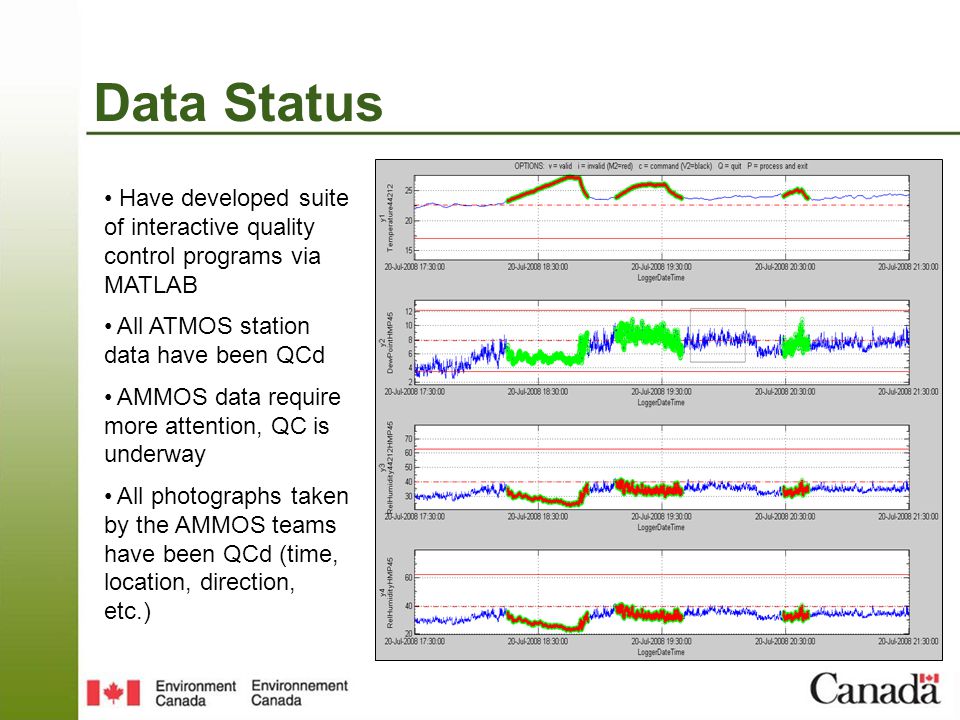The height and width of the screenshot is (720, 960).
Task: Click the "20-Jul-2008 17:30:00" tick of bottom plot
Action: pyautogui.click(x=414, y=642)
